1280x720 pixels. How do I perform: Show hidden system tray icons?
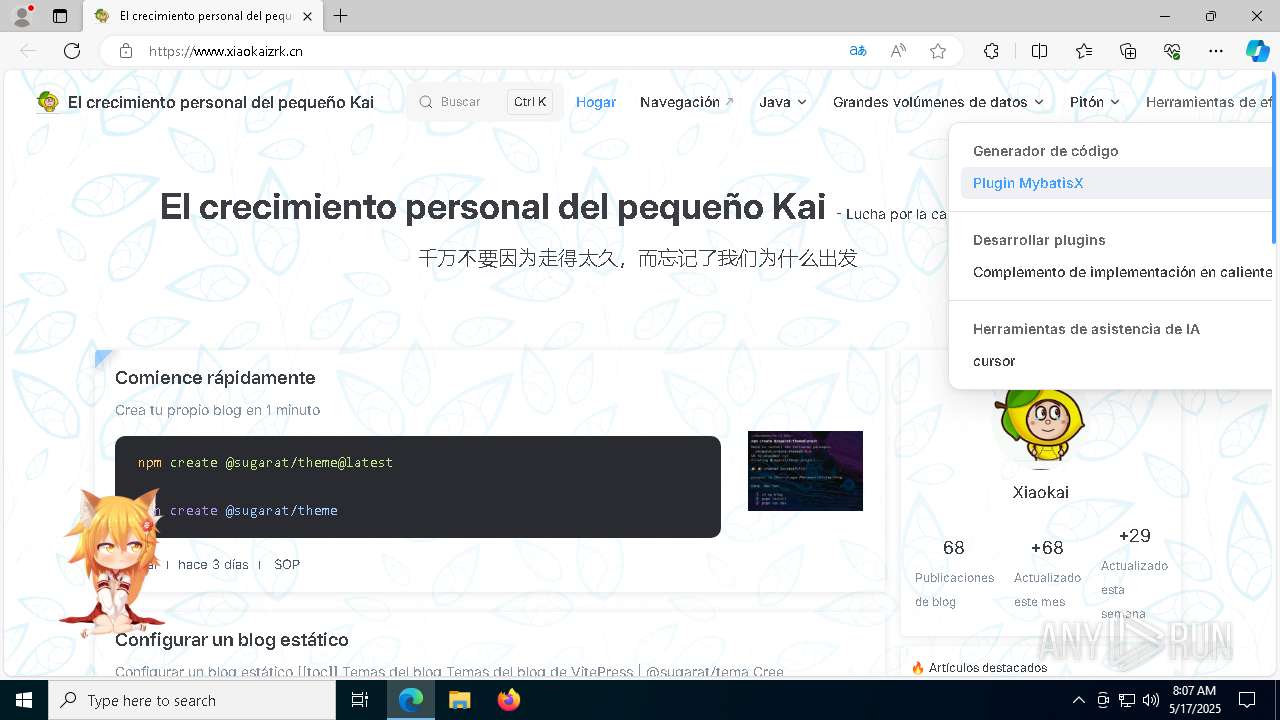pyautogui.click(x=1078, y=700)
